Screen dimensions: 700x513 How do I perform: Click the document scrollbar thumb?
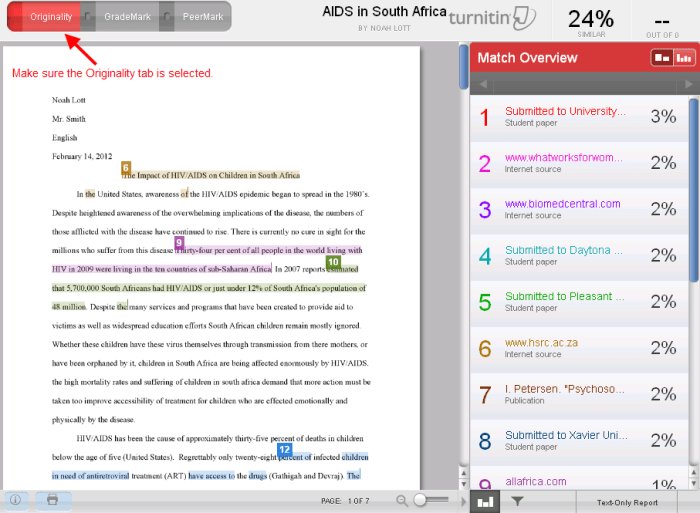tap(463, 67)
